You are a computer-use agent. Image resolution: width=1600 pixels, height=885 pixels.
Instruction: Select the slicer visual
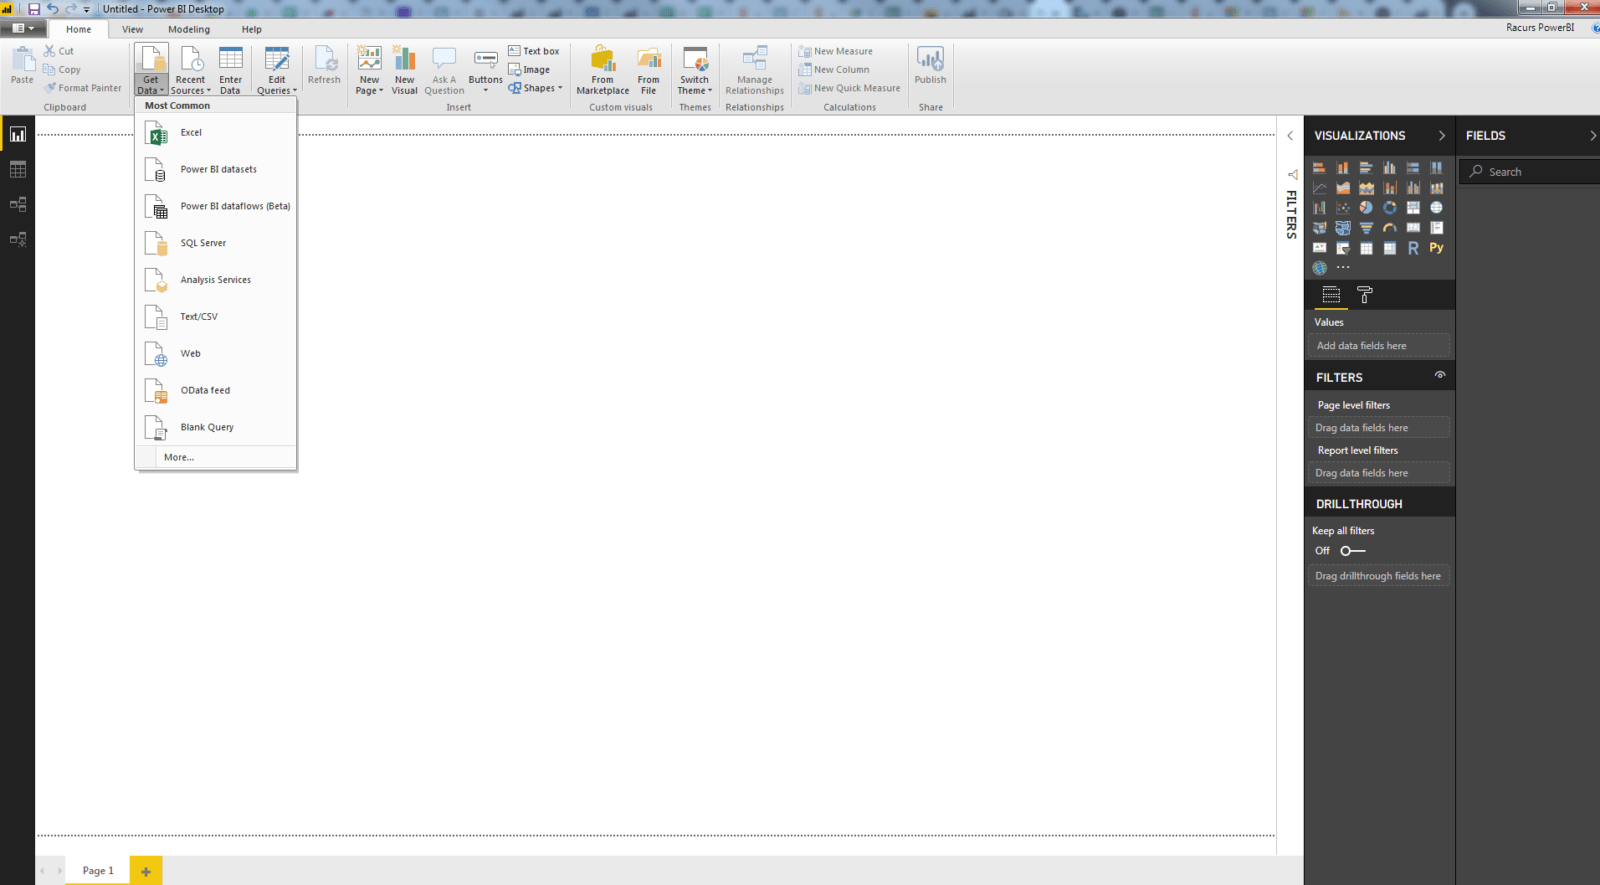pos(1343,248)
